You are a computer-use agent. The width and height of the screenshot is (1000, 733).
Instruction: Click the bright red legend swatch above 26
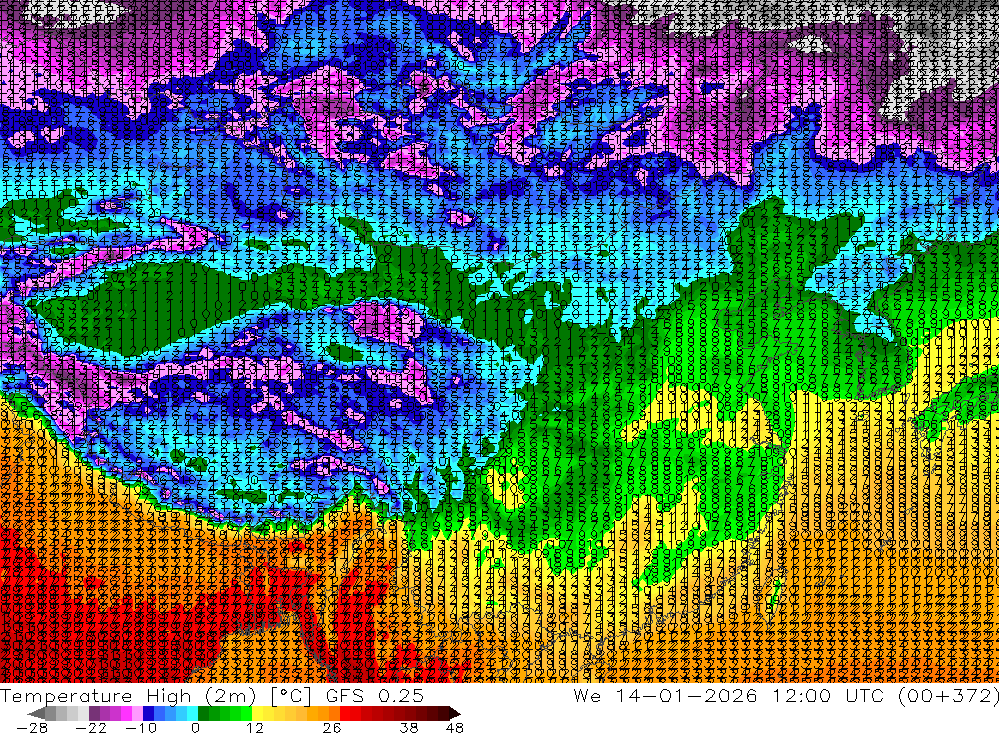345,713
